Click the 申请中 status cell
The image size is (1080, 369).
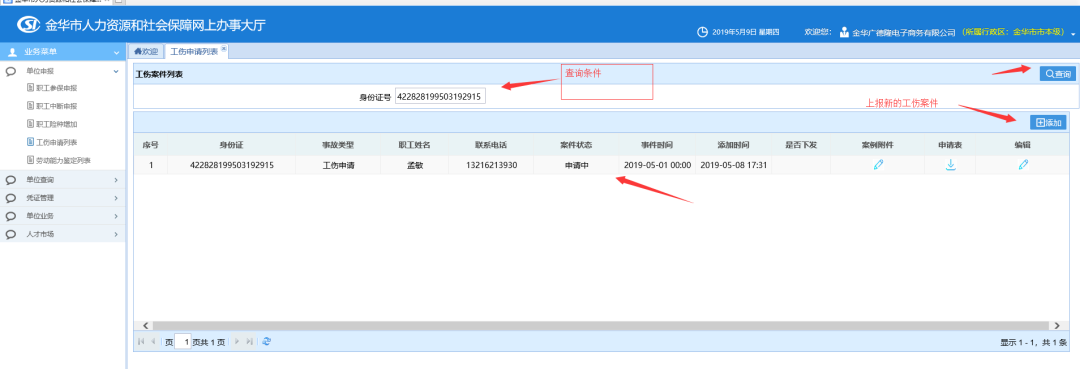[577, 165]
